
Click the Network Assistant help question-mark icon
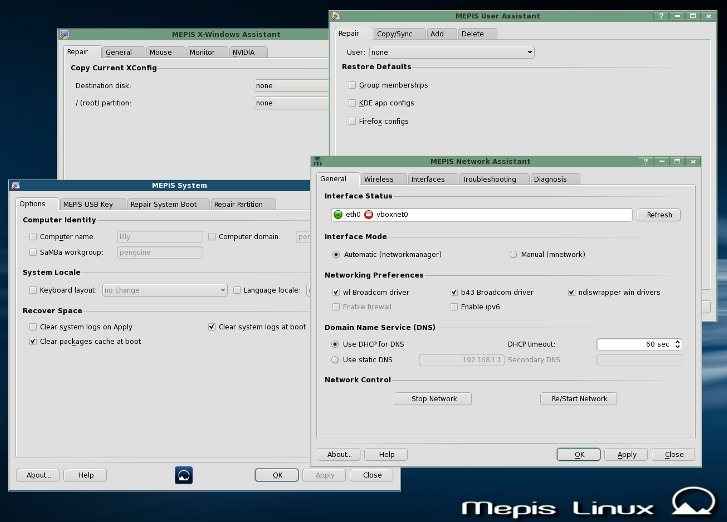[x=645, y=161]
